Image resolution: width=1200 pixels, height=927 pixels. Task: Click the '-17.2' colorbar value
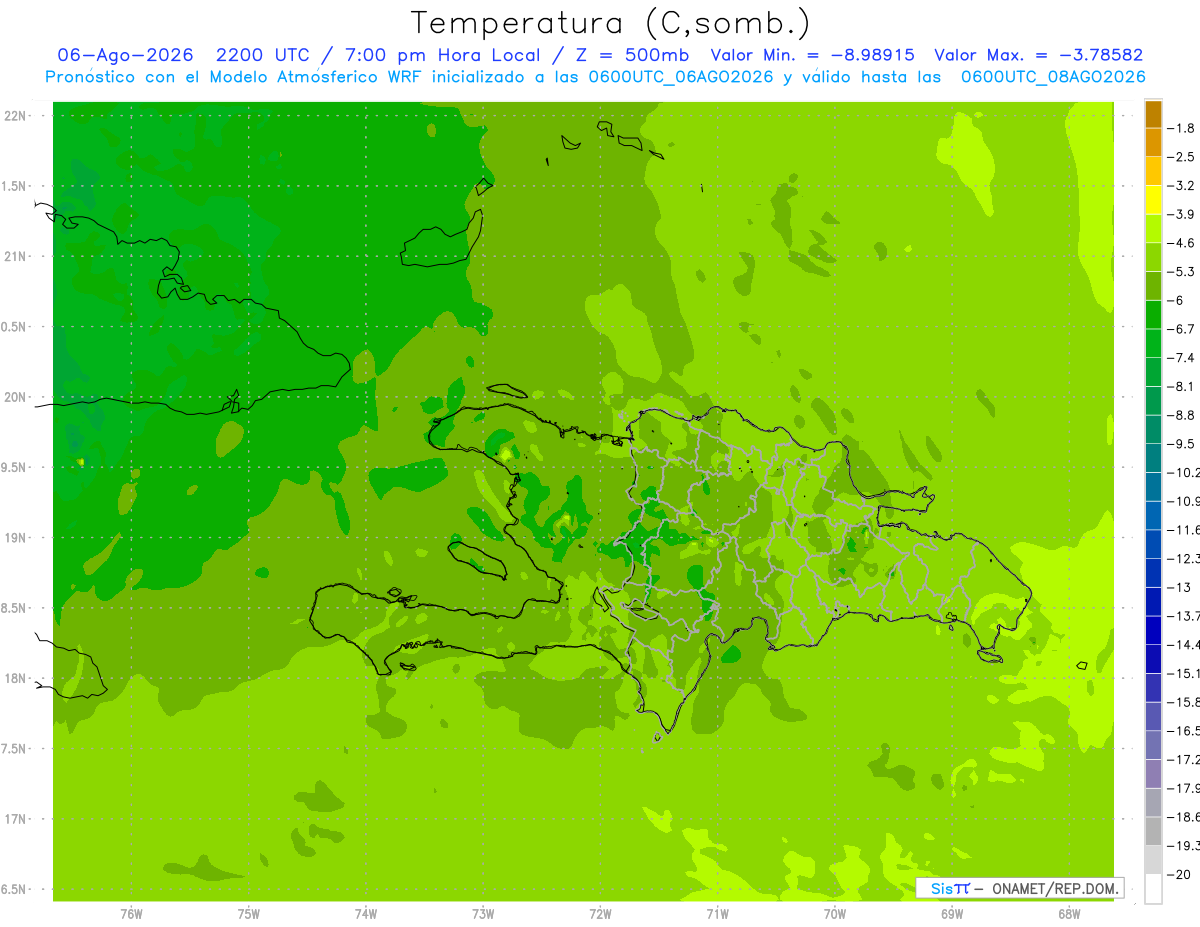[1183, 760]
